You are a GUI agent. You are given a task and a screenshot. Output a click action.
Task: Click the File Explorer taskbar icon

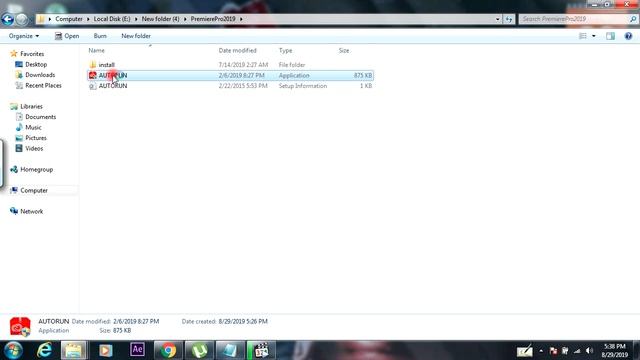pos(74,351)
